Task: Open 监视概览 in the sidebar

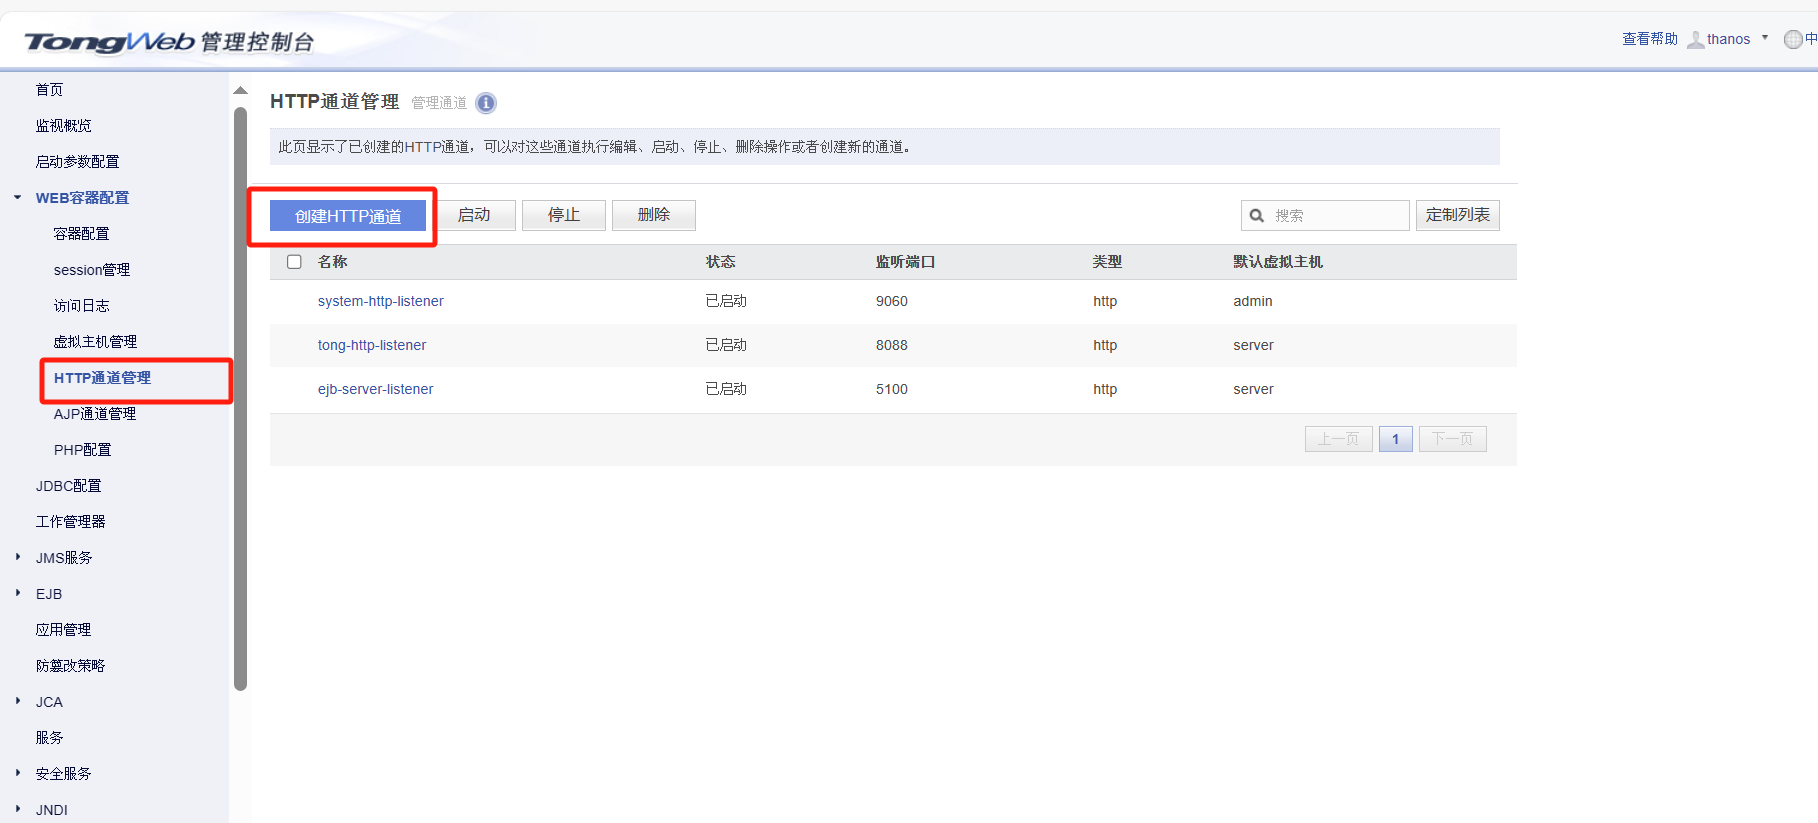Action: [x=63, y=126]
